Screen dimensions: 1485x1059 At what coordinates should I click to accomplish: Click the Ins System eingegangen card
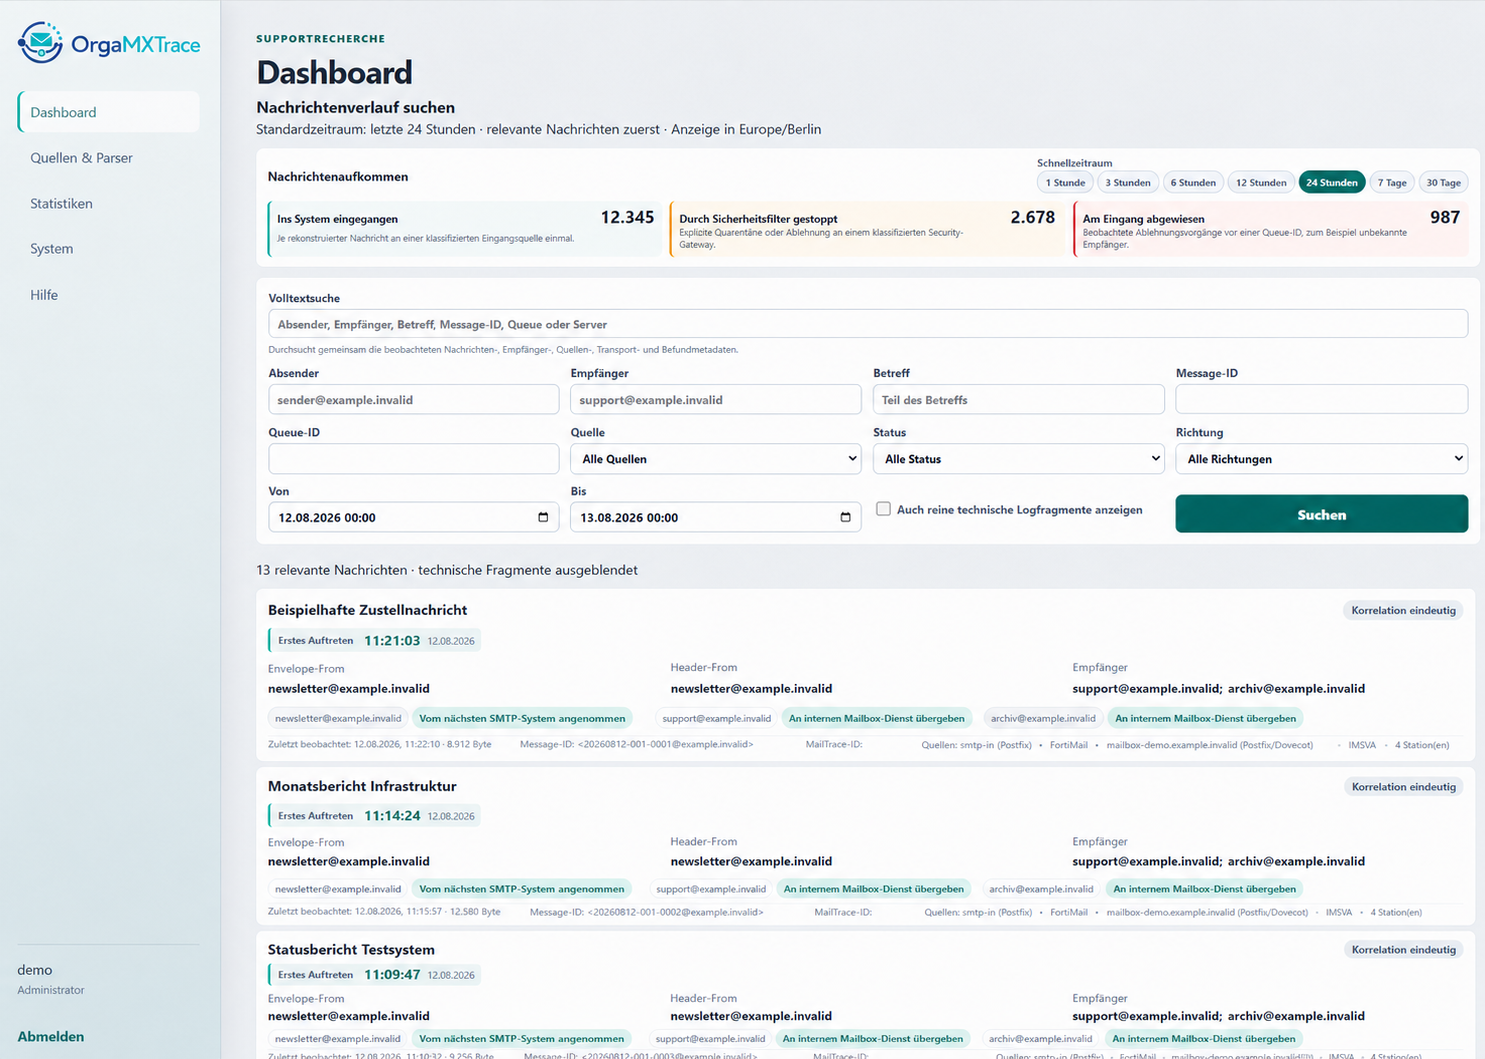coord(465,229)
